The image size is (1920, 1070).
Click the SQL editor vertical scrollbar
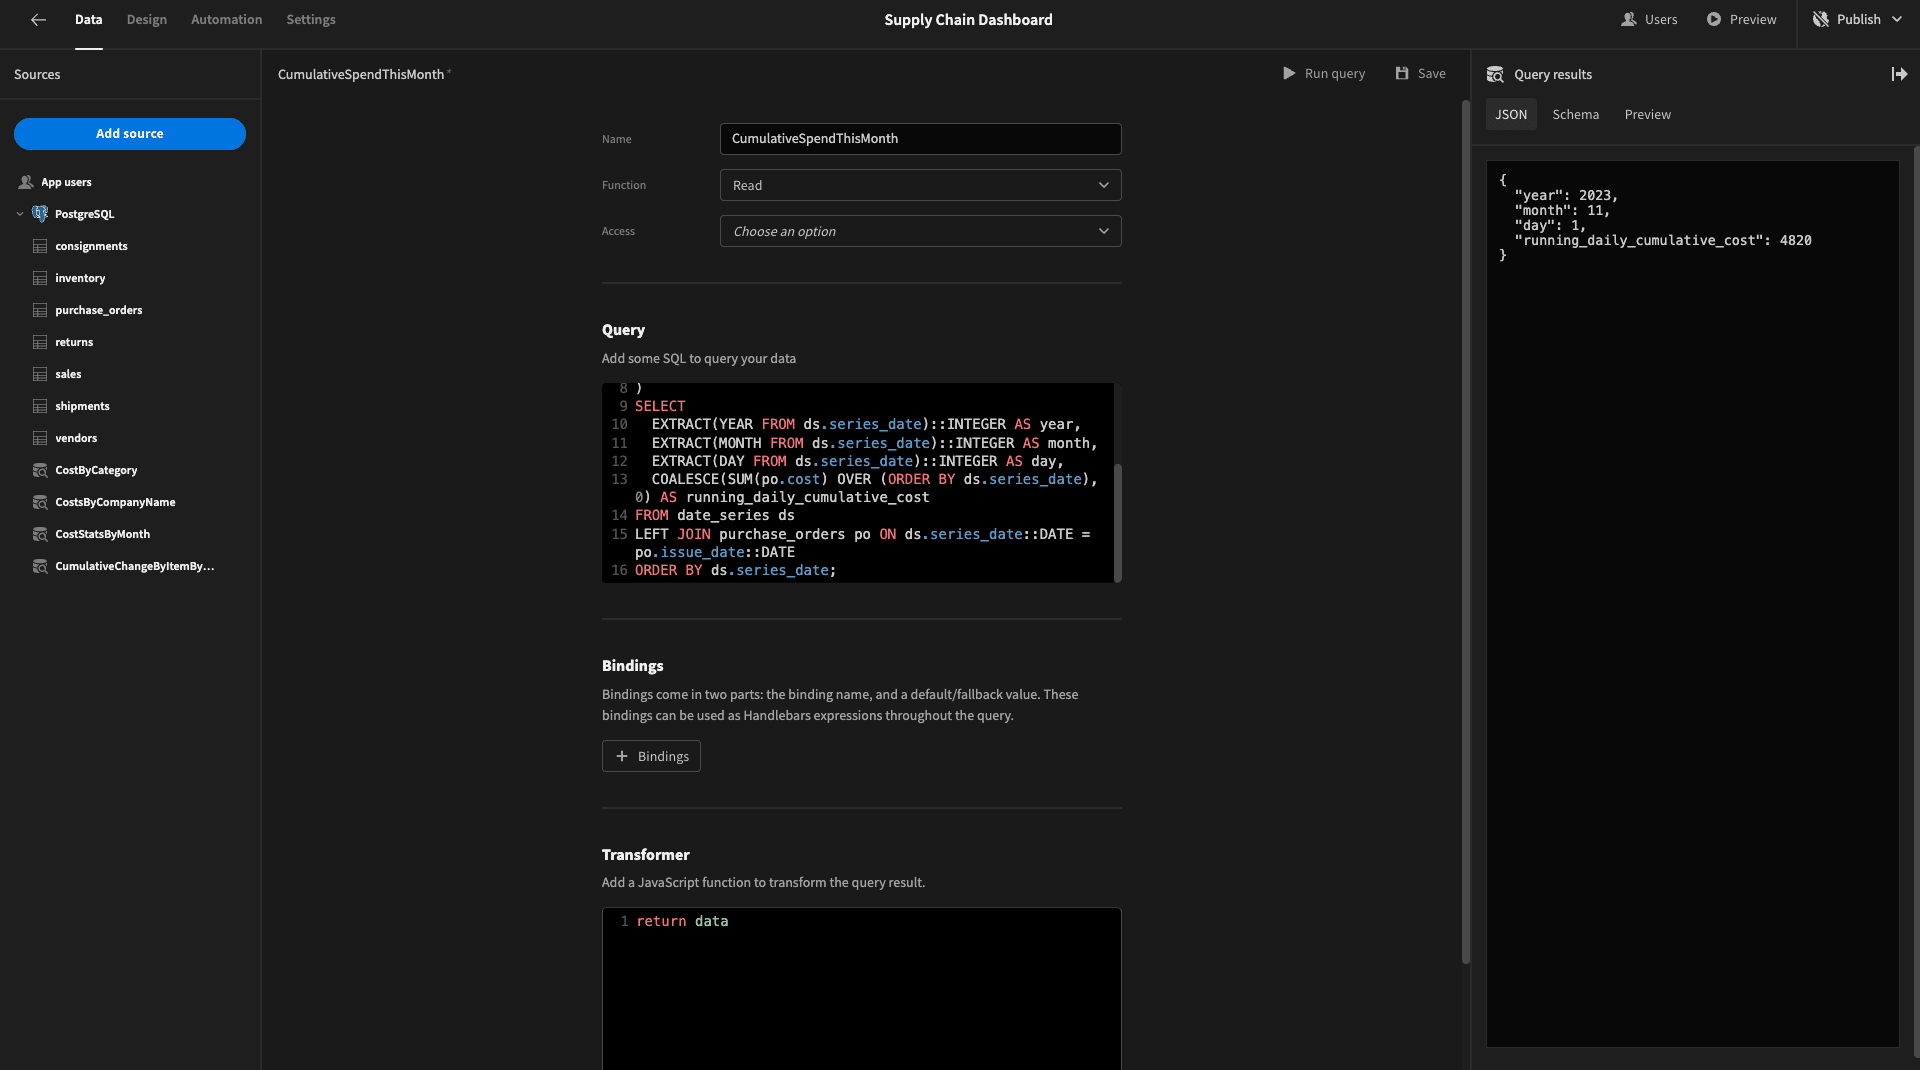[x=1118, y=522]
